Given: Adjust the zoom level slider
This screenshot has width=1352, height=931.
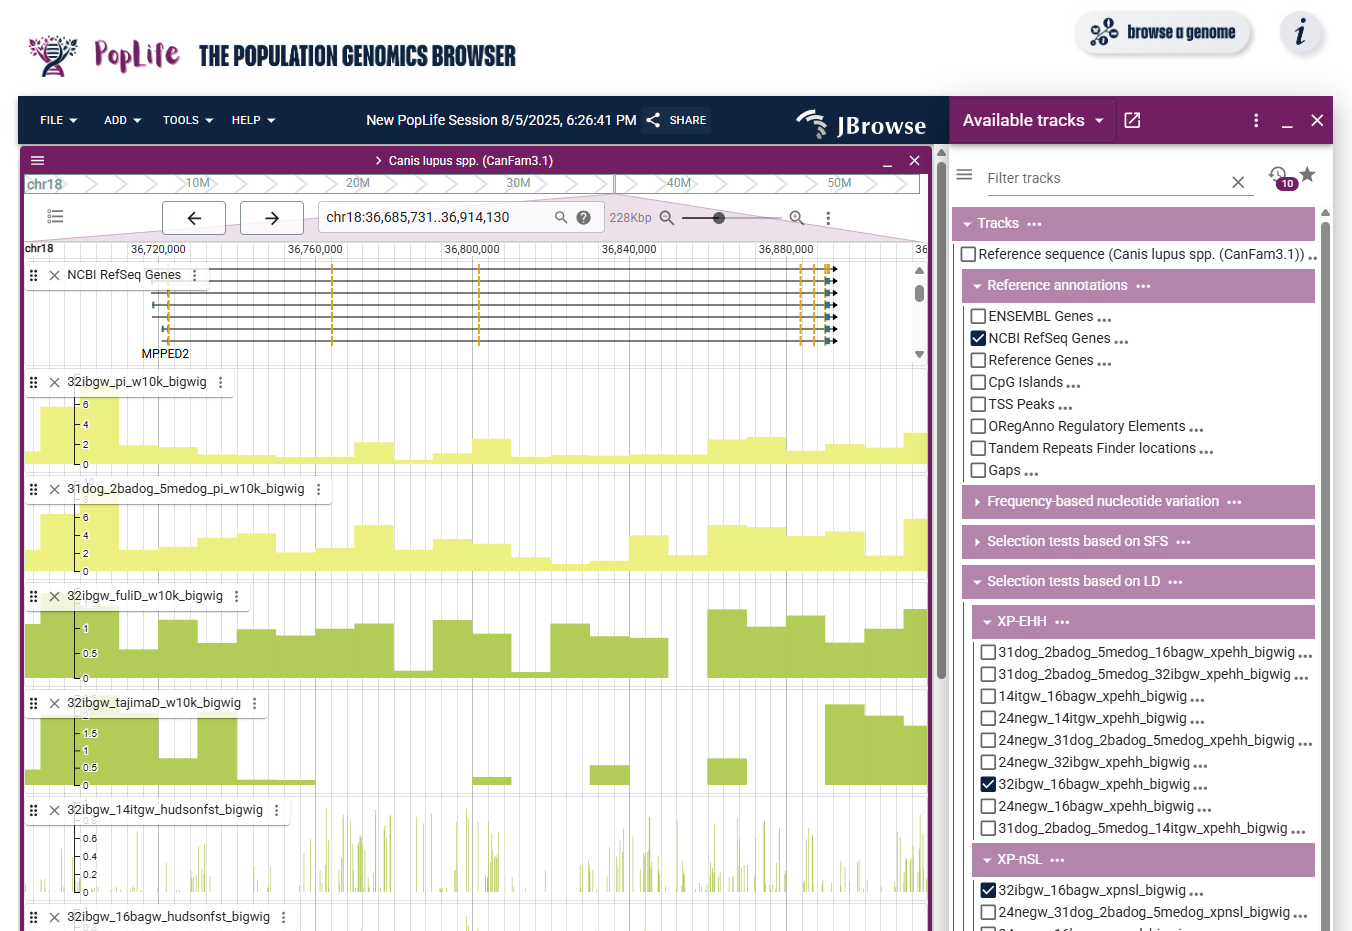Looking at the screenshot, I should pyautogui.click(x=719, y=218).
